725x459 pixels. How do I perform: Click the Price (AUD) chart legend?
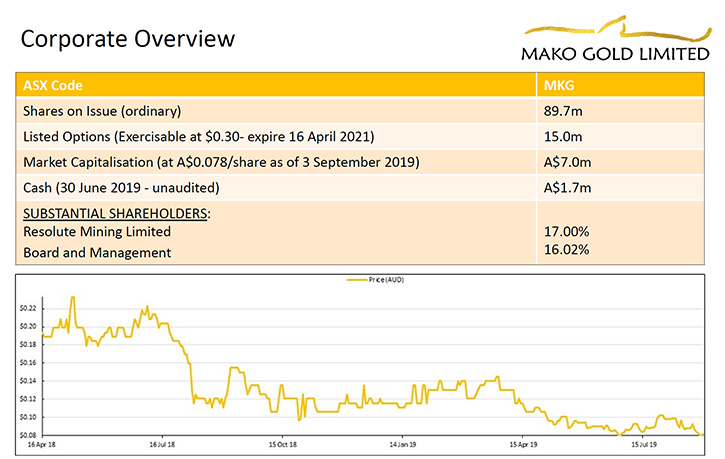[x=375, y=280]
